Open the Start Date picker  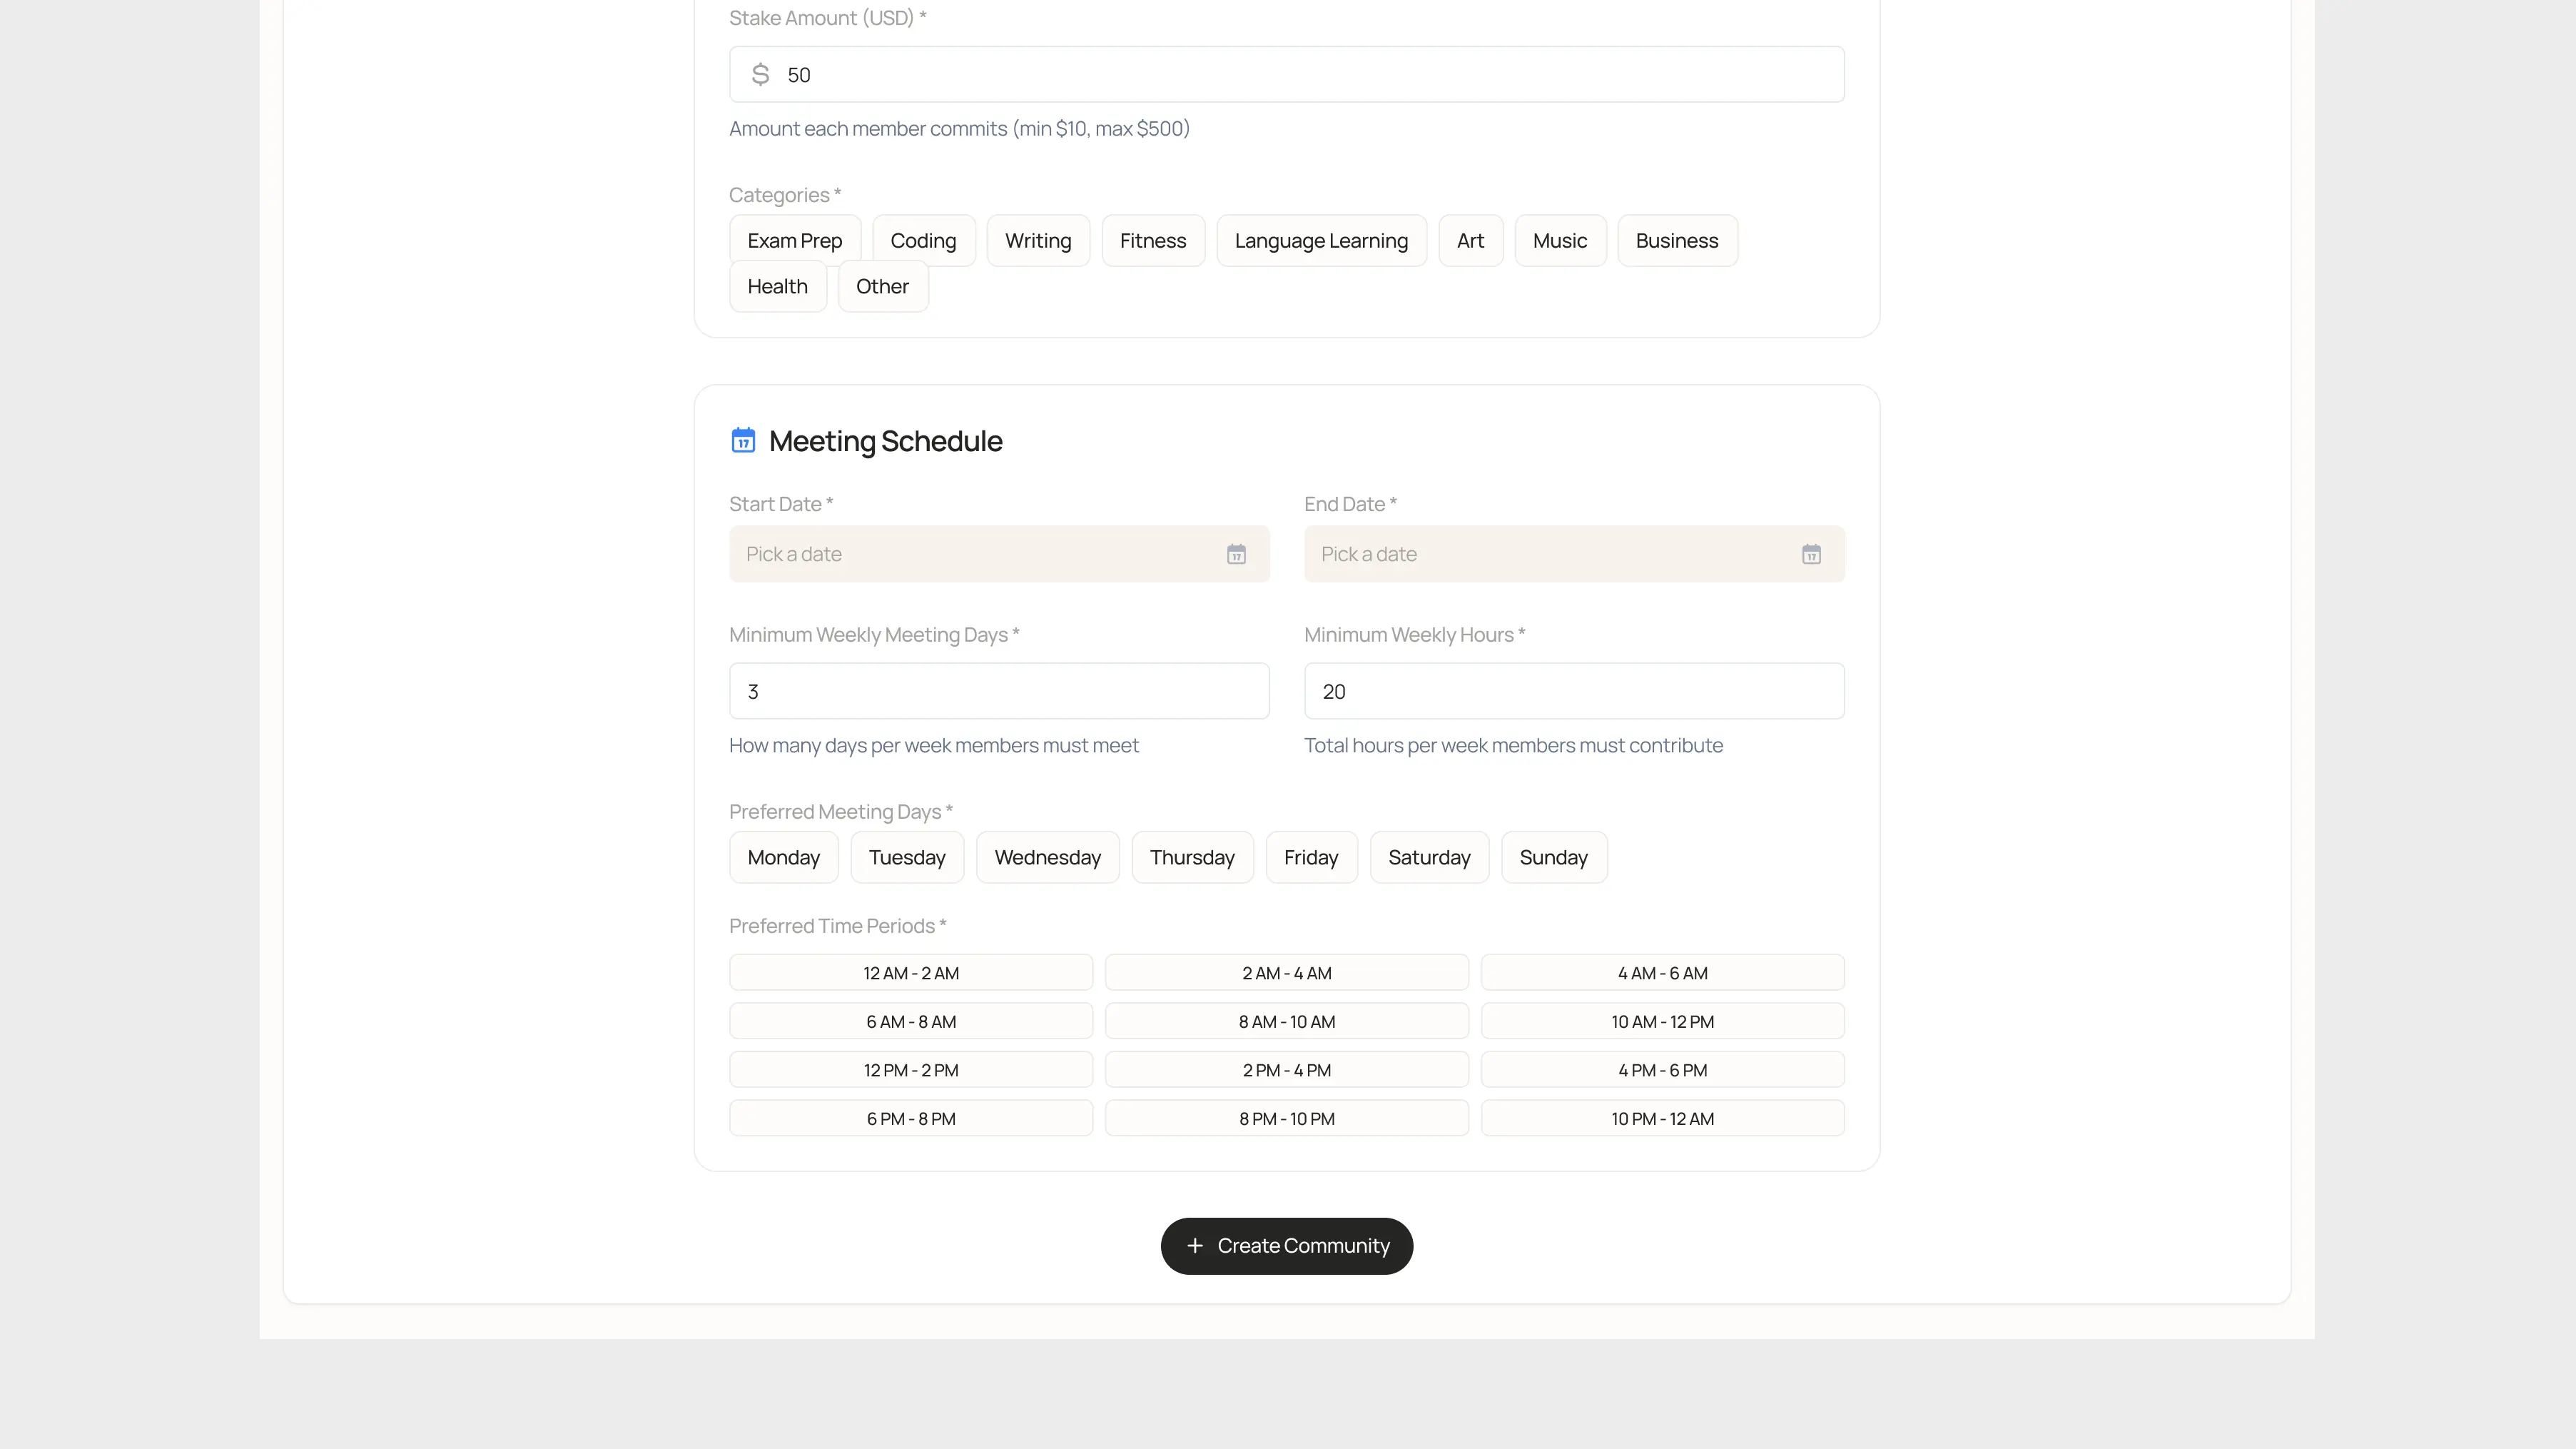point(980,554)
